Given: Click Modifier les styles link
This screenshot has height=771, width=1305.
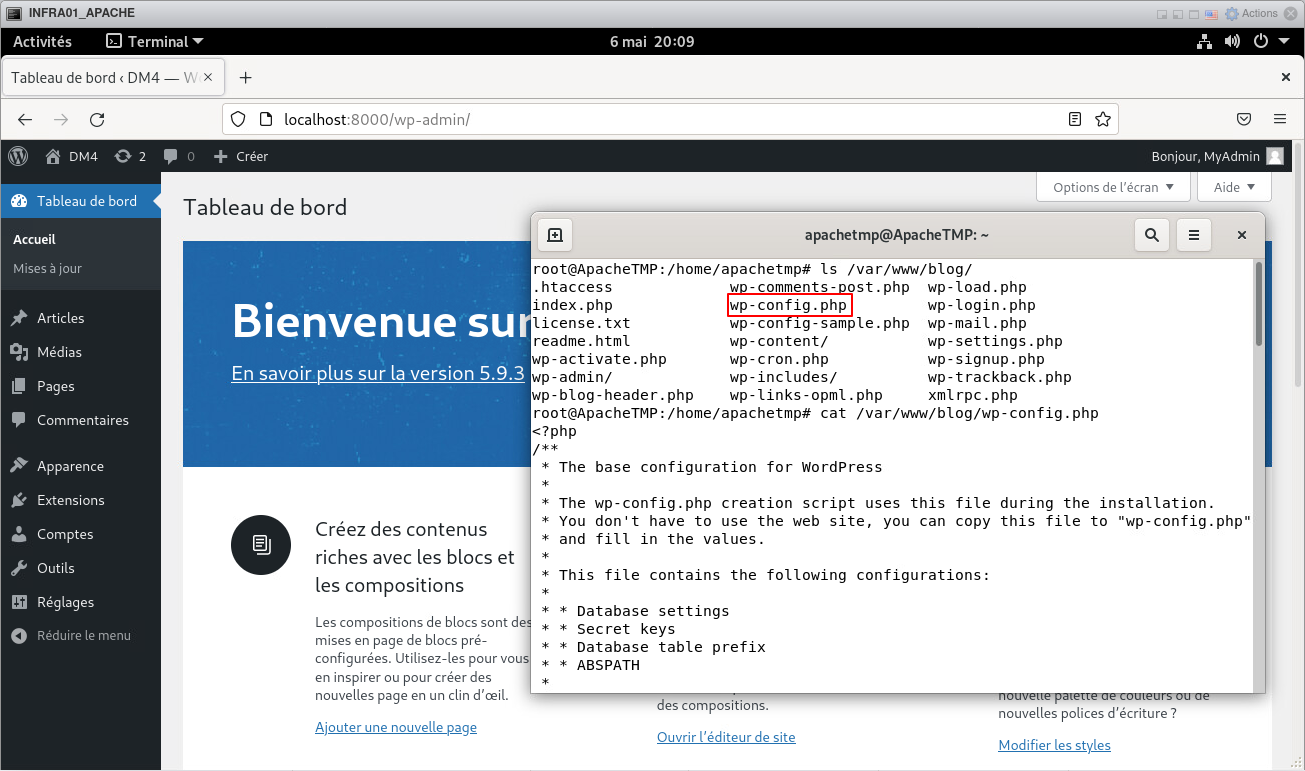Looking at the screenshot, I should pyautogui.click(x=1054, y=745).
